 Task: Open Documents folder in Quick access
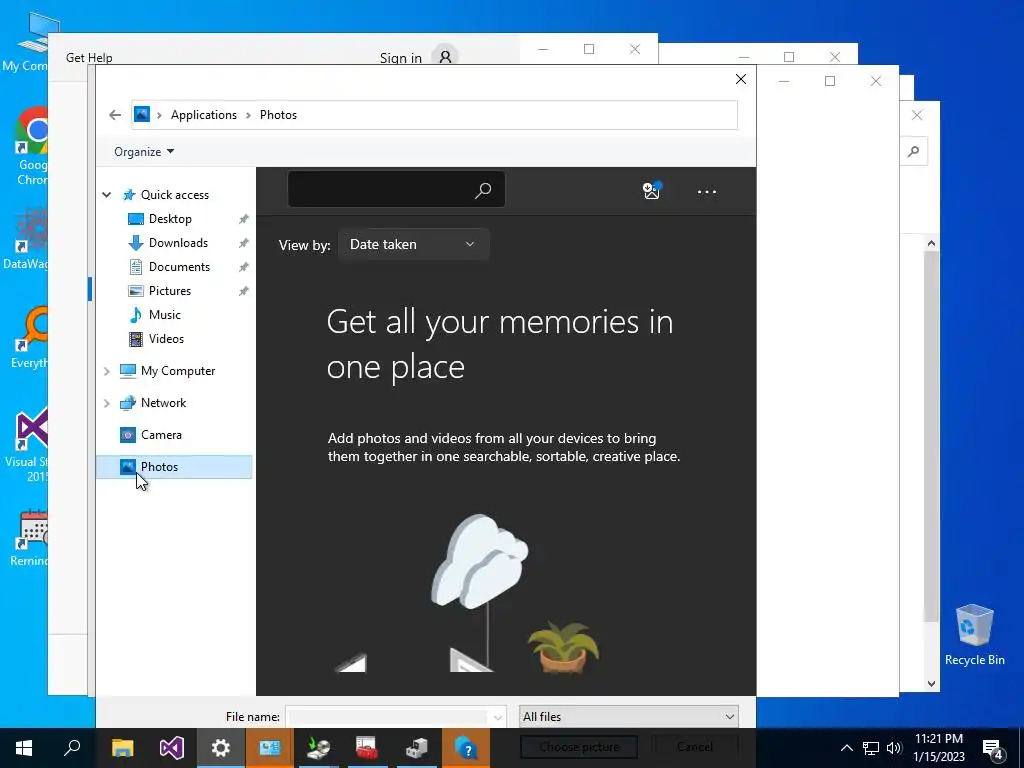[x=179, y=266]
